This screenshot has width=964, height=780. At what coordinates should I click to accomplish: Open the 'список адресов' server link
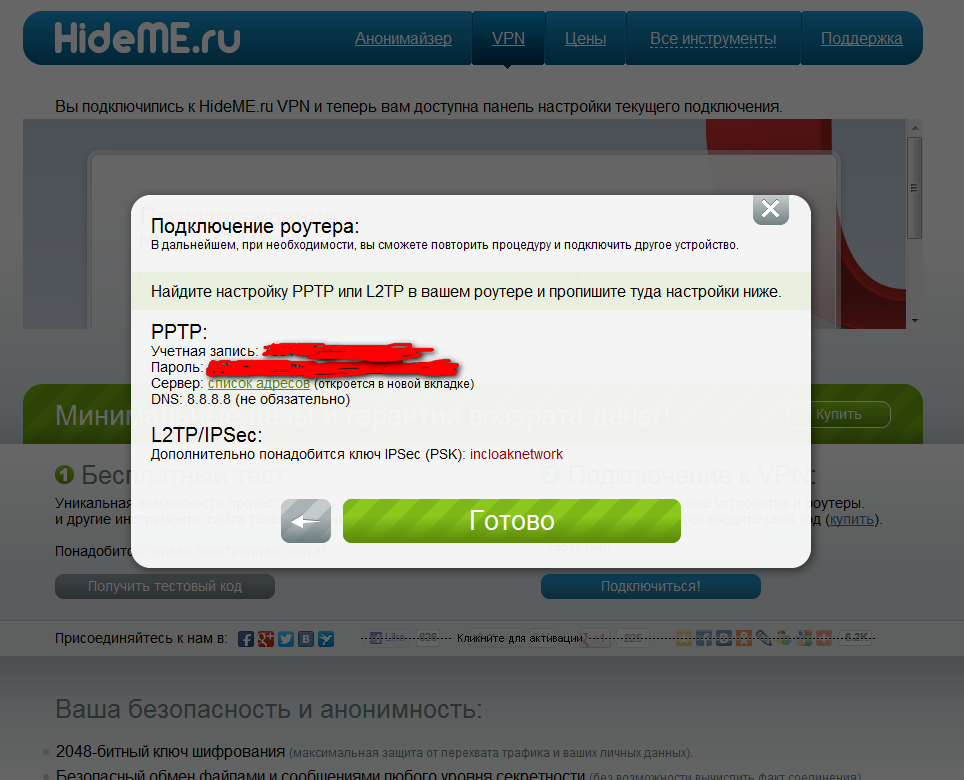point(259,384)
